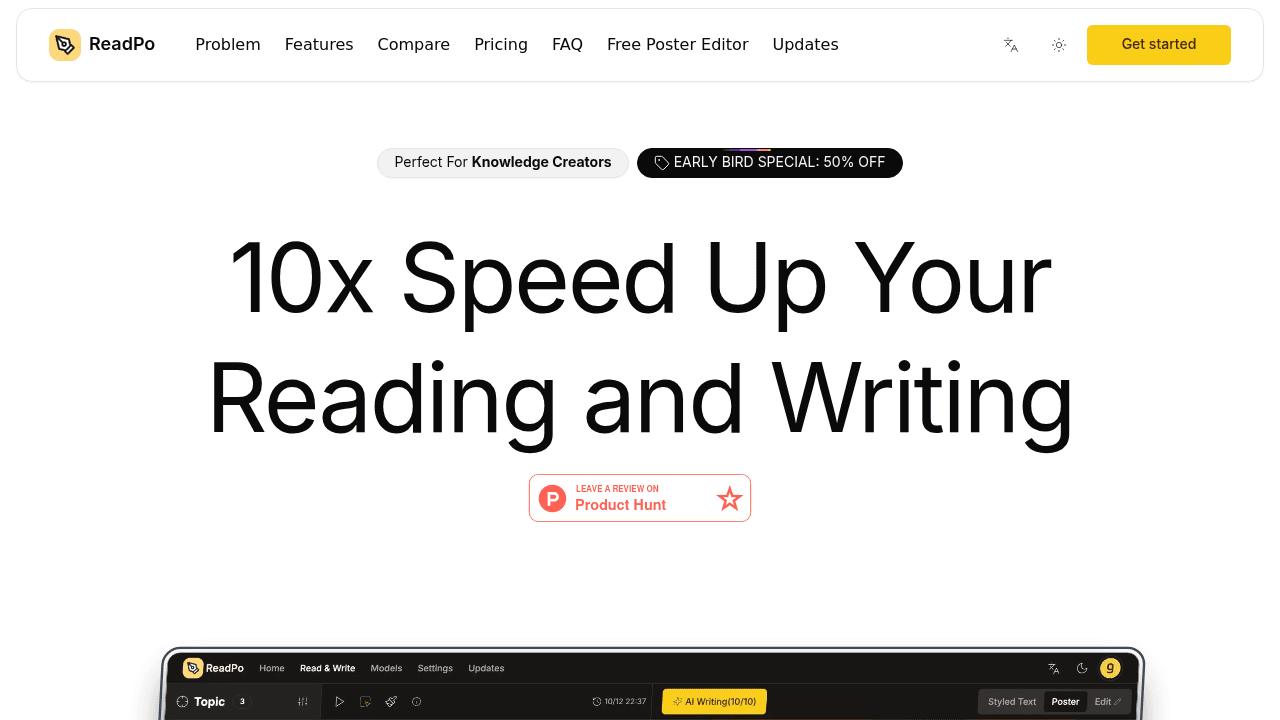
Task: Click the info icon in the app toolbar
Action: tap(414, 702)
